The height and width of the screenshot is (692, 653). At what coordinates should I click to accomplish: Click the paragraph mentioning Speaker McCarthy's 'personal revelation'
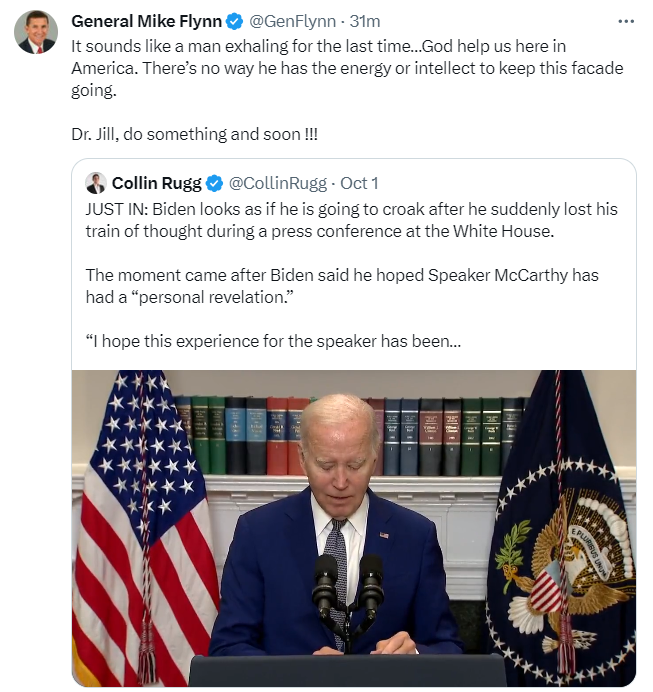point(340,285)
